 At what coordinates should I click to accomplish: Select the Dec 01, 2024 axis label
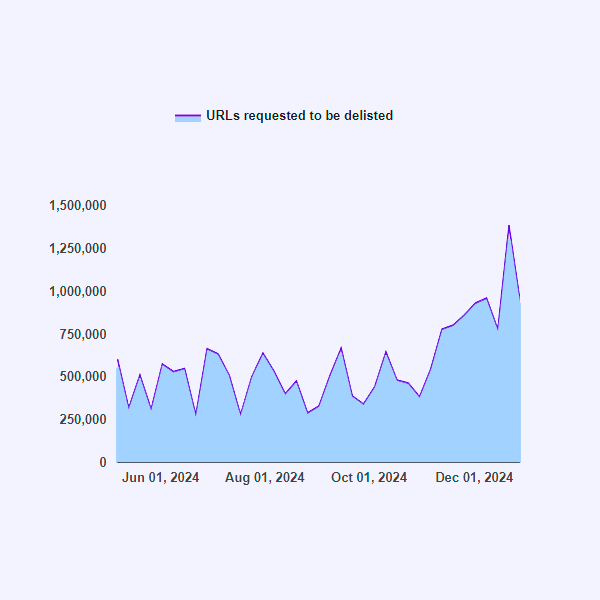coord(474,478)
